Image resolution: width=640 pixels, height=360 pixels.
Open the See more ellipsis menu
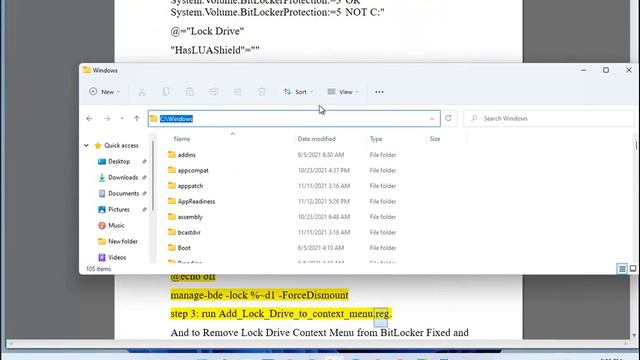pyautogui.click(x=379, y=92)
